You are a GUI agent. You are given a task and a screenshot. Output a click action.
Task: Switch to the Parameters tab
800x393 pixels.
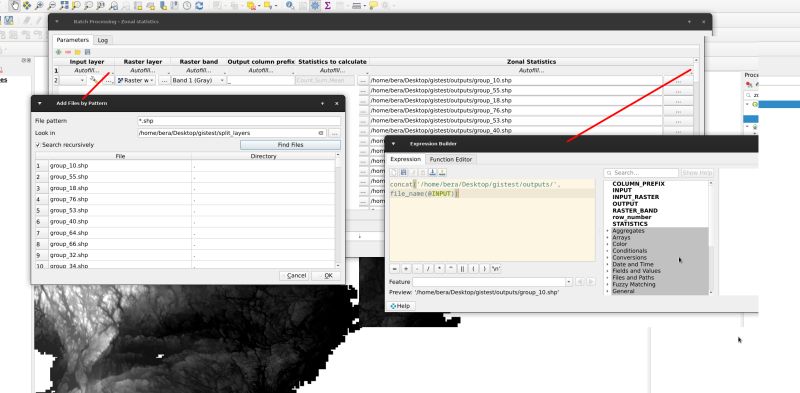[x=72, y=40]
